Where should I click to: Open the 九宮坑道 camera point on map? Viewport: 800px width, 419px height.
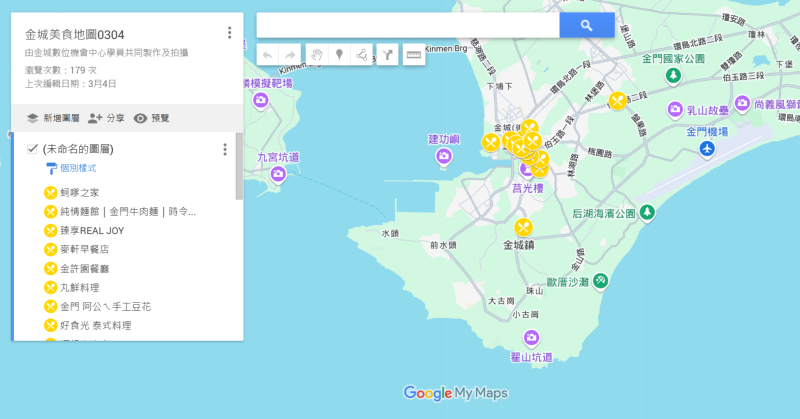[x=278, y=174]
